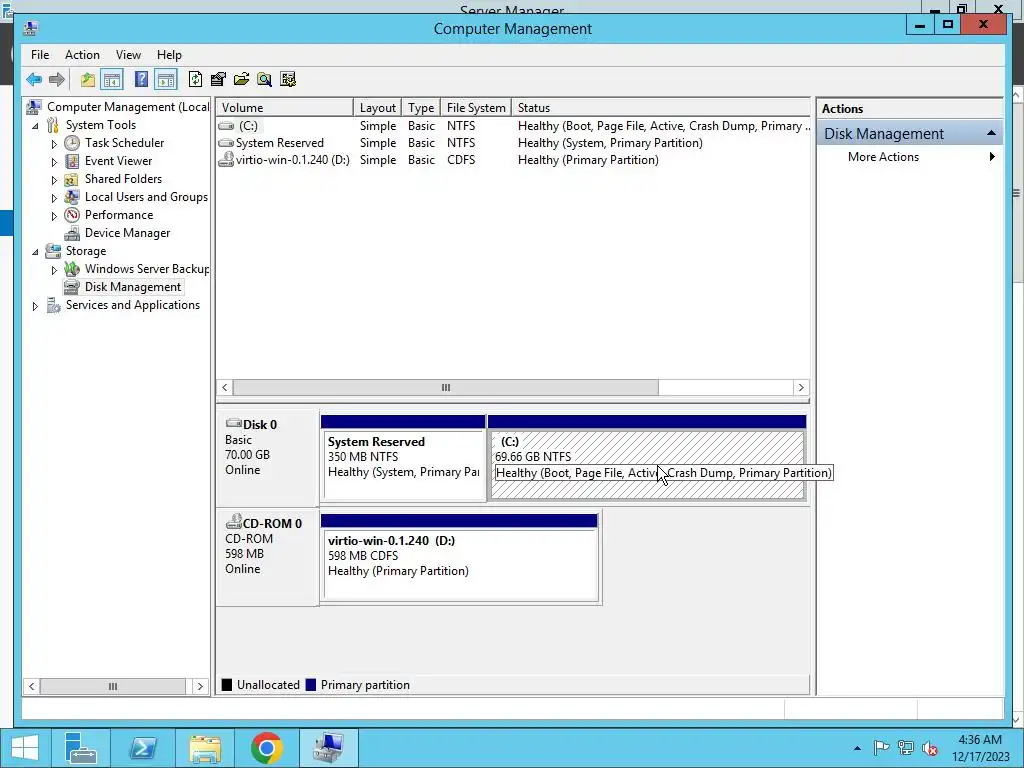Open the Help toolbar icon
The width and height of the screenshot is (1024, 768).
141,80
